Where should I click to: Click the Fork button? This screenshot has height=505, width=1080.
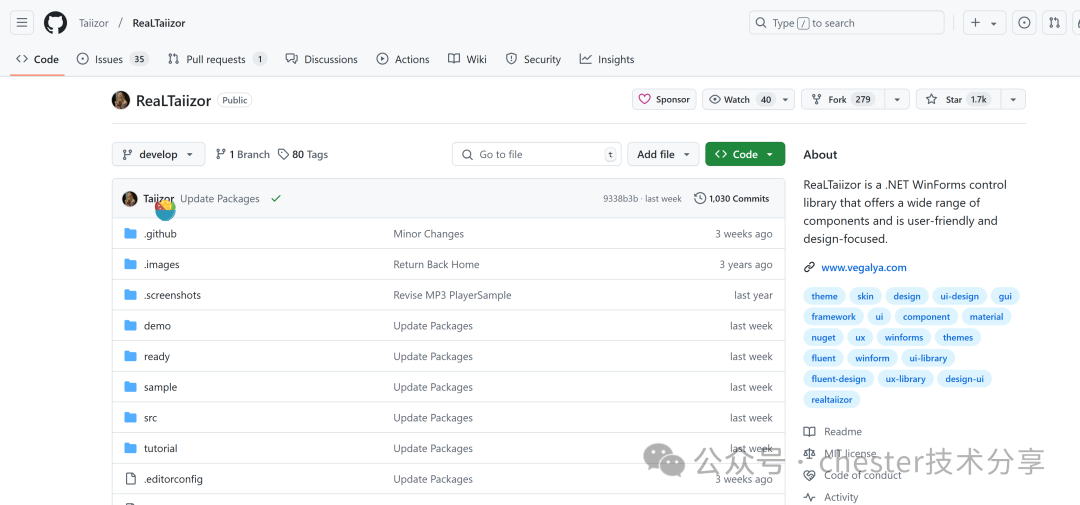coord(842,99)
